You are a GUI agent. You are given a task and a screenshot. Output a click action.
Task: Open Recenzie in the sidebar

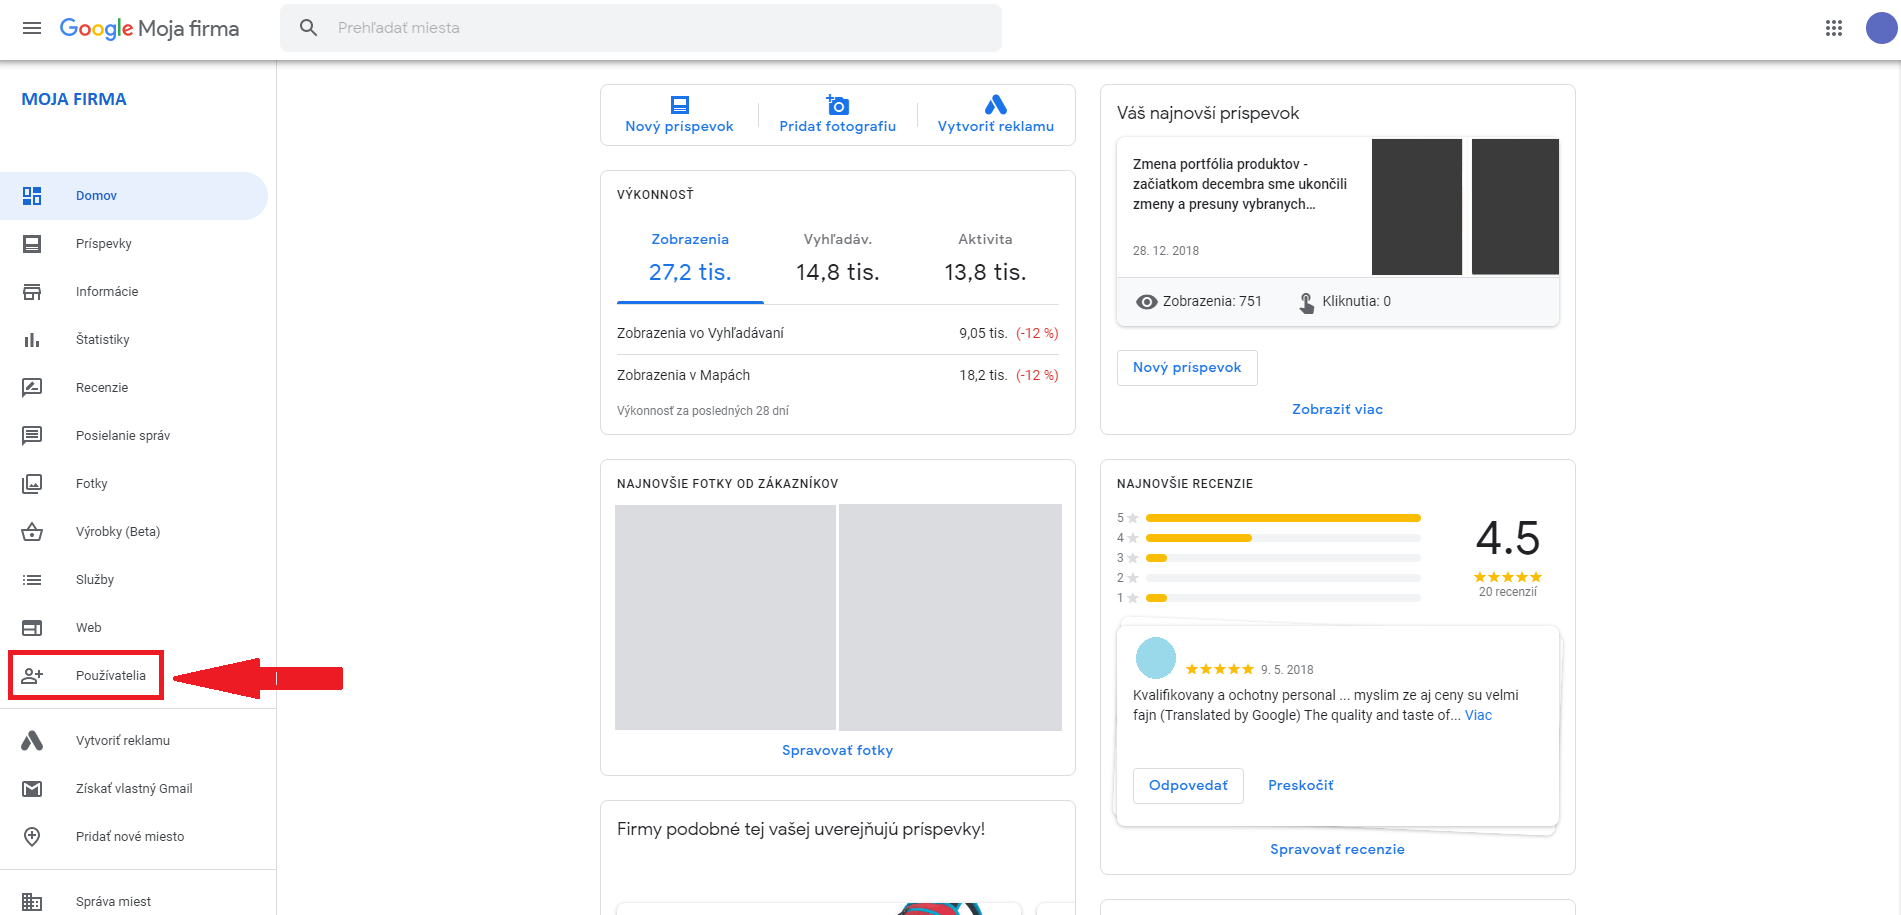point(134,388)
